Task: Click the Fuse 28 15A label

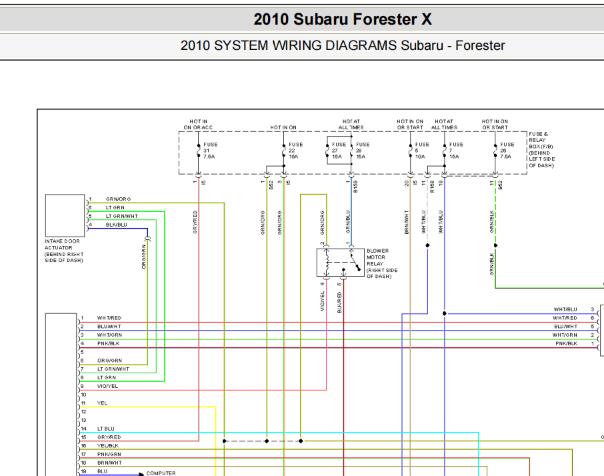Action: pyautogui.click(x=362, y=151)
